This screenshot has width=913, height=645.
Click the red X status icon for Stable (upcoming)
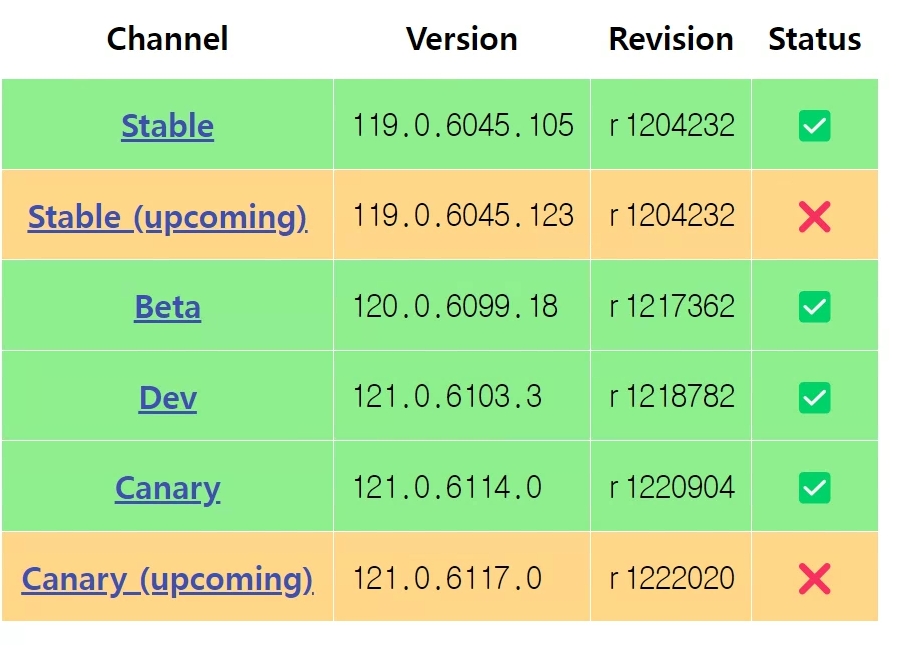click(x=815, y=217)
